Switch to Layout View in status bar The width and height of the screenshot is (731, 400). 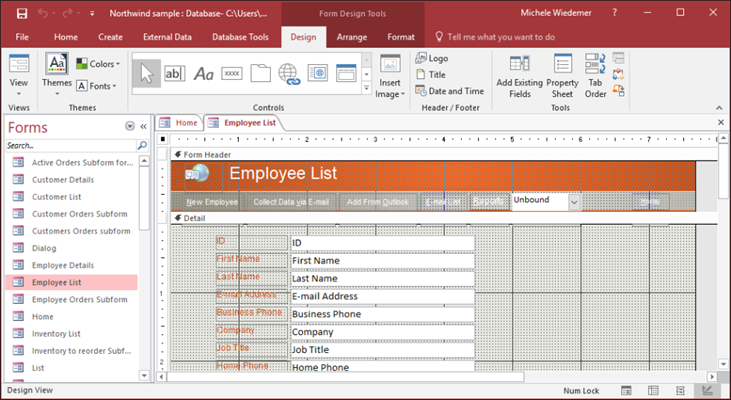(x=680, y=390)
